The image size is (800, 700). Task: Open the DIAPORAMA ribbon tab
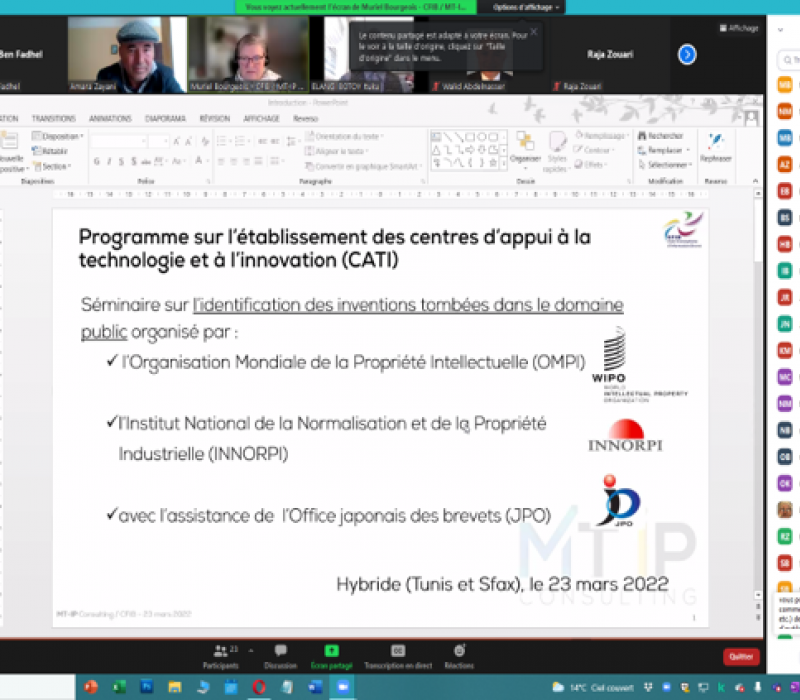coord(165,118)
